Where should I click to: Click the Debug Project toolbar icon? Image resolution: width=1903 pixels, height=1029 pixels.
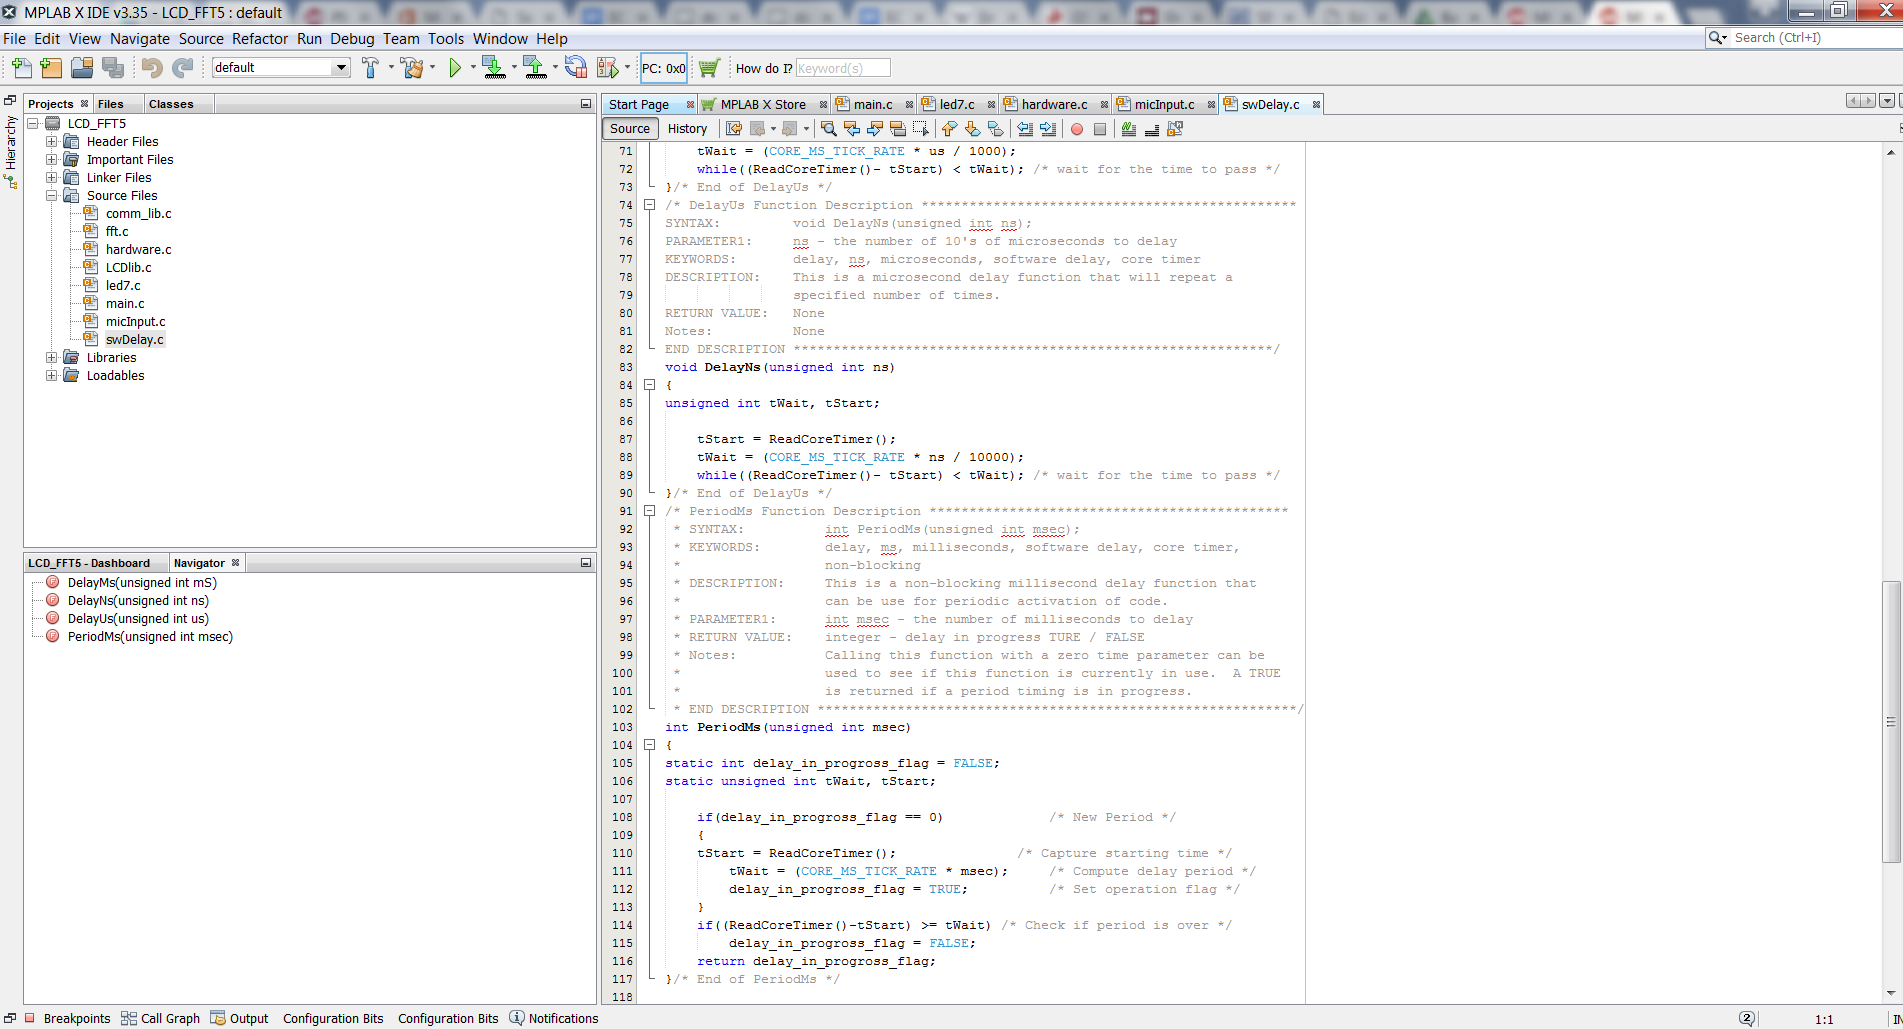[606, 68]
